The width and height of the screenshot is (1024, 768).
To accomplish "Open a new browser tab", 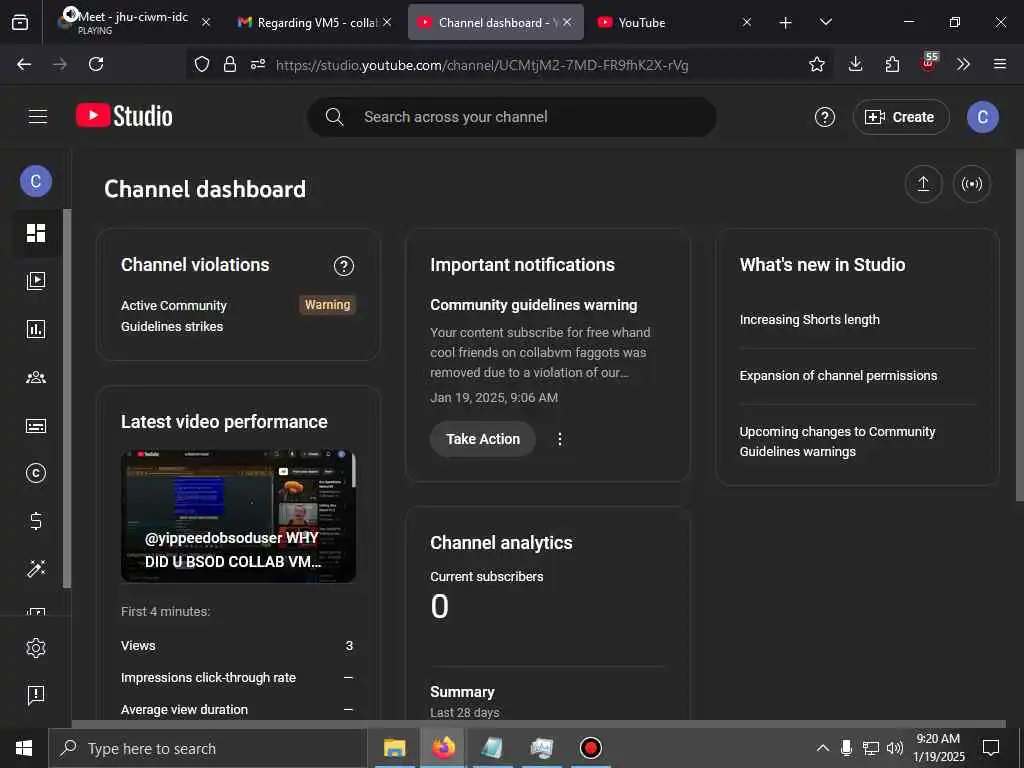I will point(786,23).
